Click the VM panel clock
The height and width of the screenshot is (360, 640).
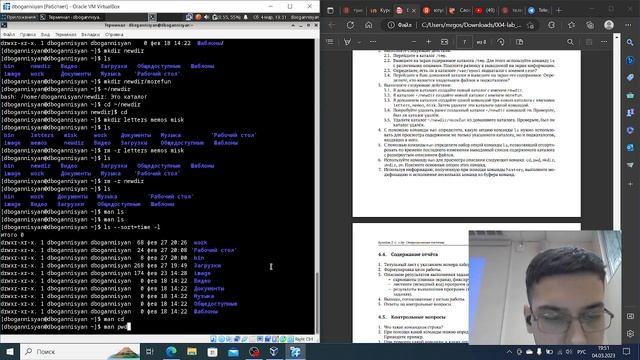point(270,17)
